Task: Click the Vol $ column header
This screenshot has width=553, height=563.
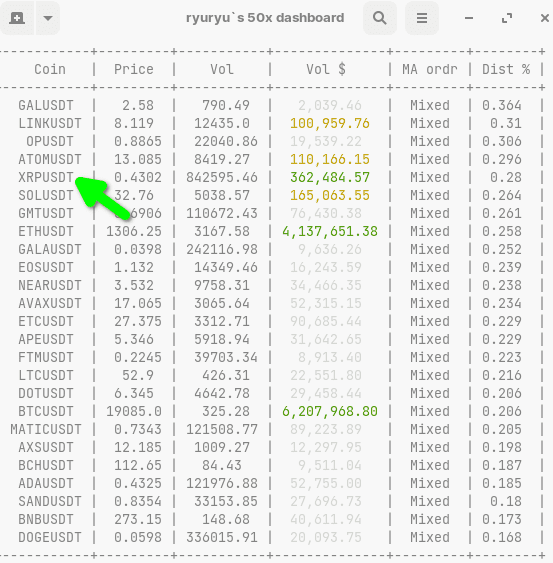Action: click(326, 69)
